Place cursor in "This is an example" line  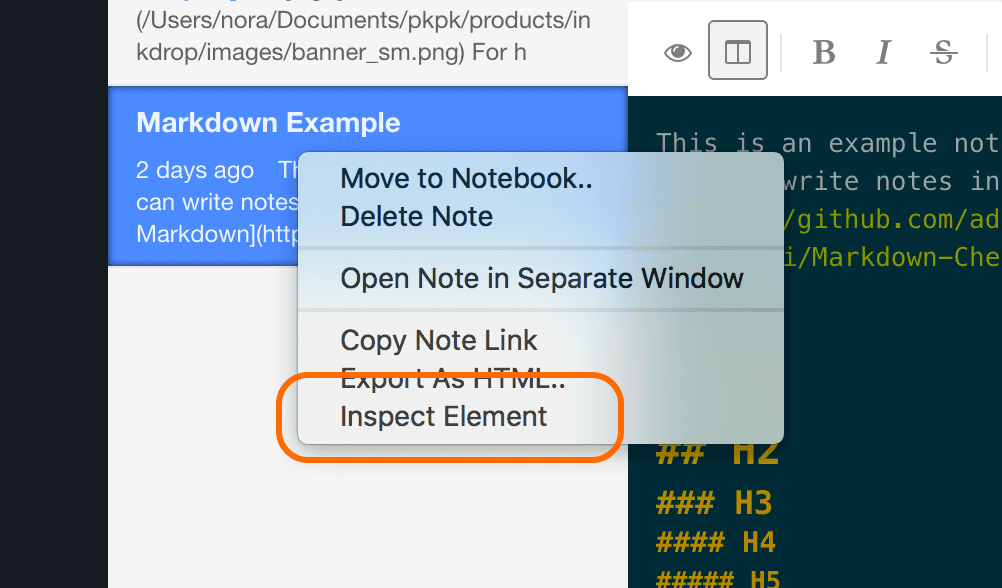coord(826,143)
